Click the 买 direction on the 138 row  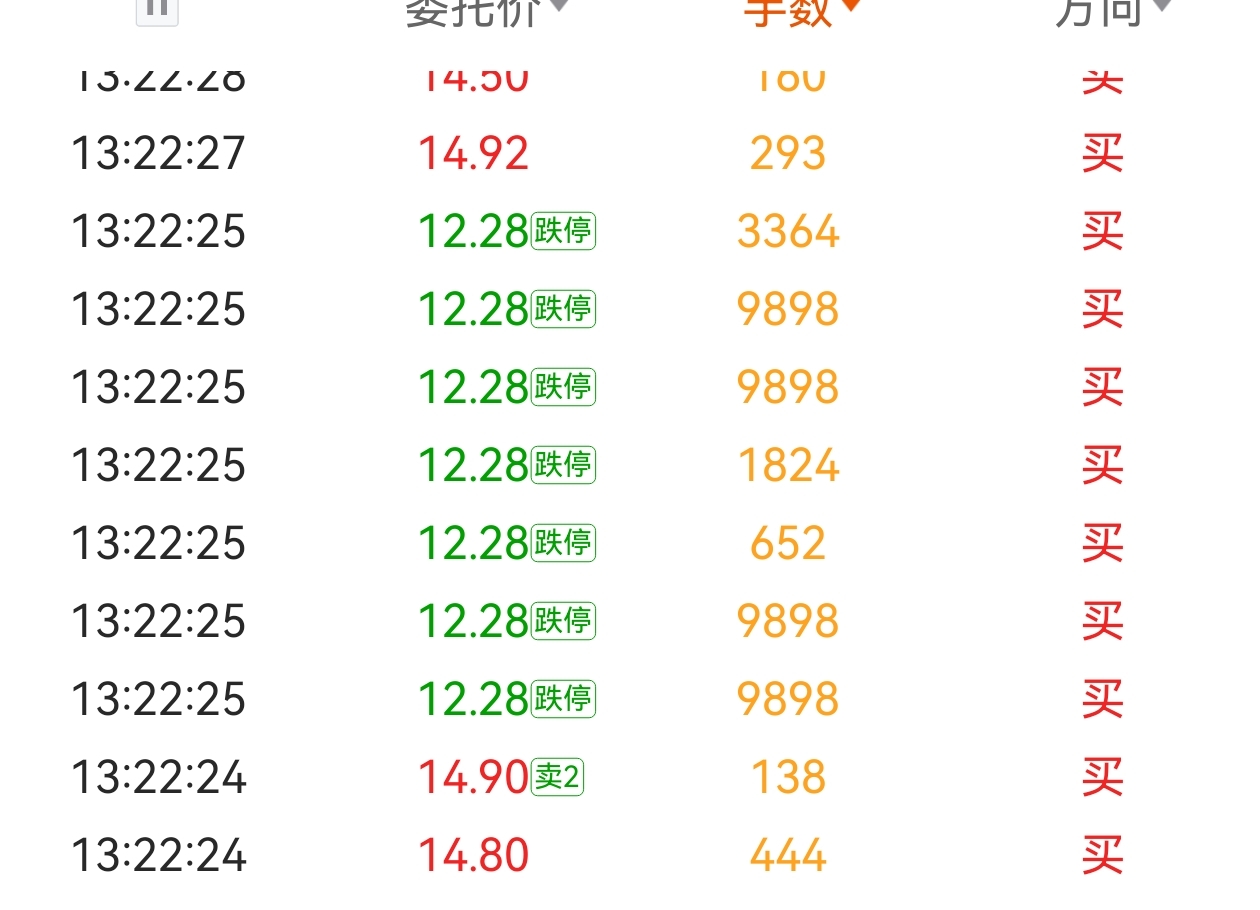[1102, 778]
